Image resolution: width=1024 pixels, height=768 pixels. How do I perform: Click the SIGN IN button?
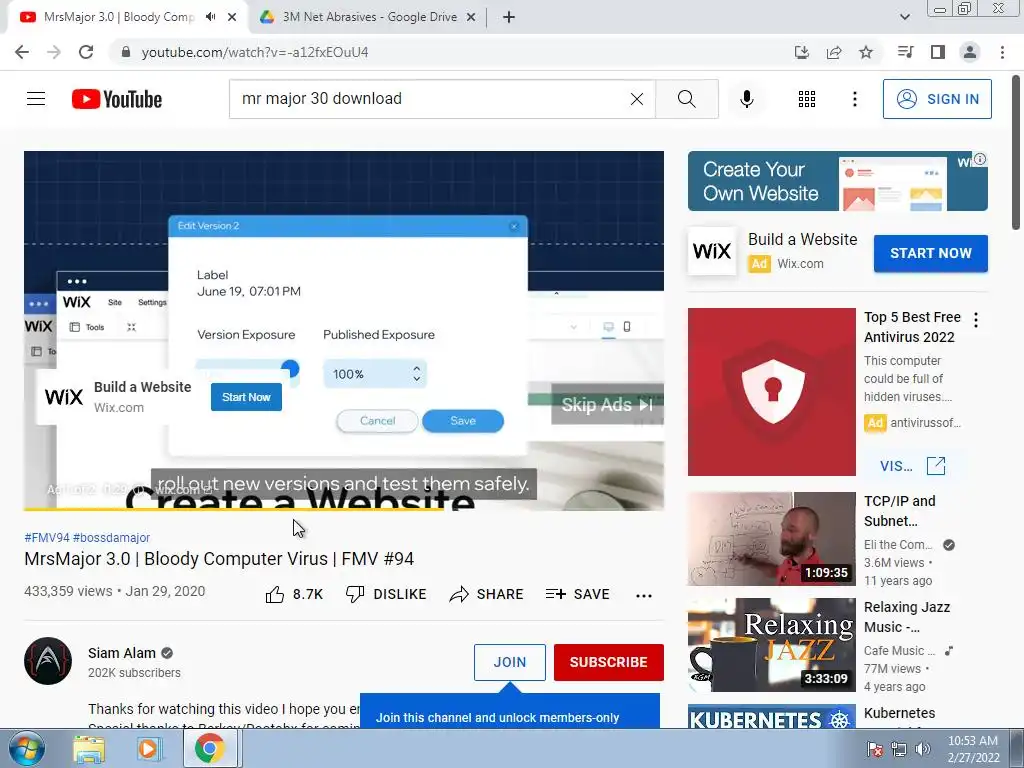(x=937, y=99)
